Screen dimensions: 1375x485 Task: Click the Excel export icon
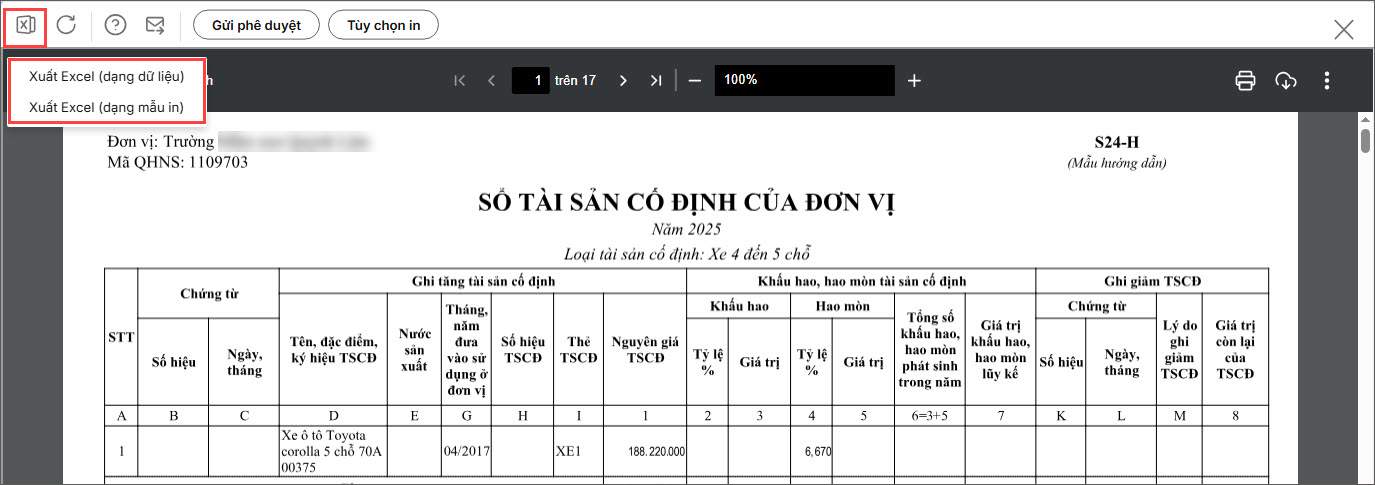click(26, 25)
